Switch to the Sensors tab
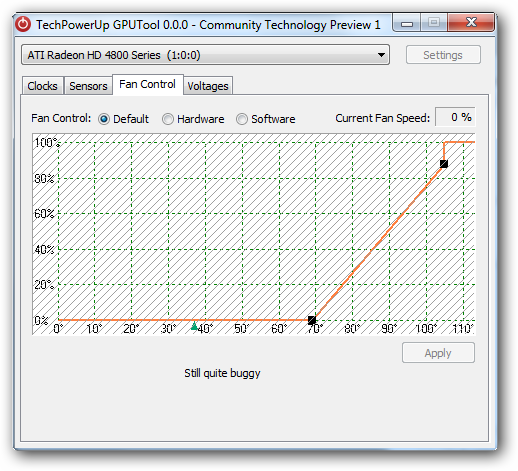Viewport: 518px width, 471px height. (x=88, y=86)
